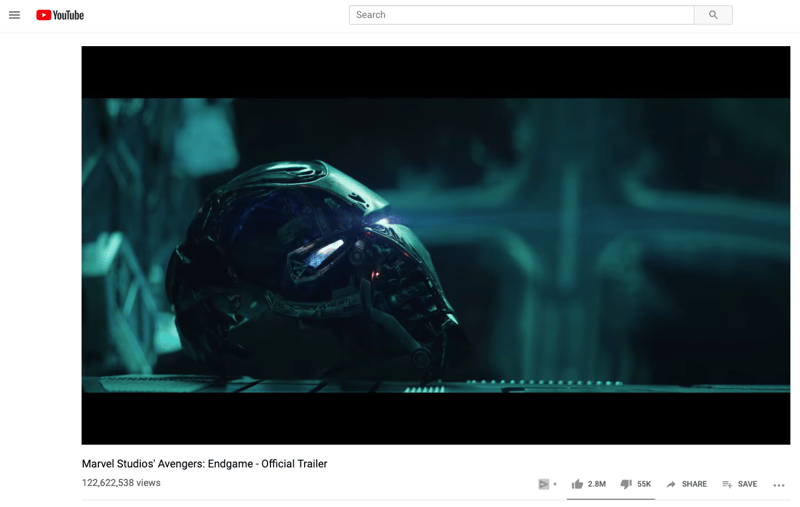The width and height of the screenshot is (800, 507).
Task: Click SAVE to add to playlist
Action: [740, 484]
